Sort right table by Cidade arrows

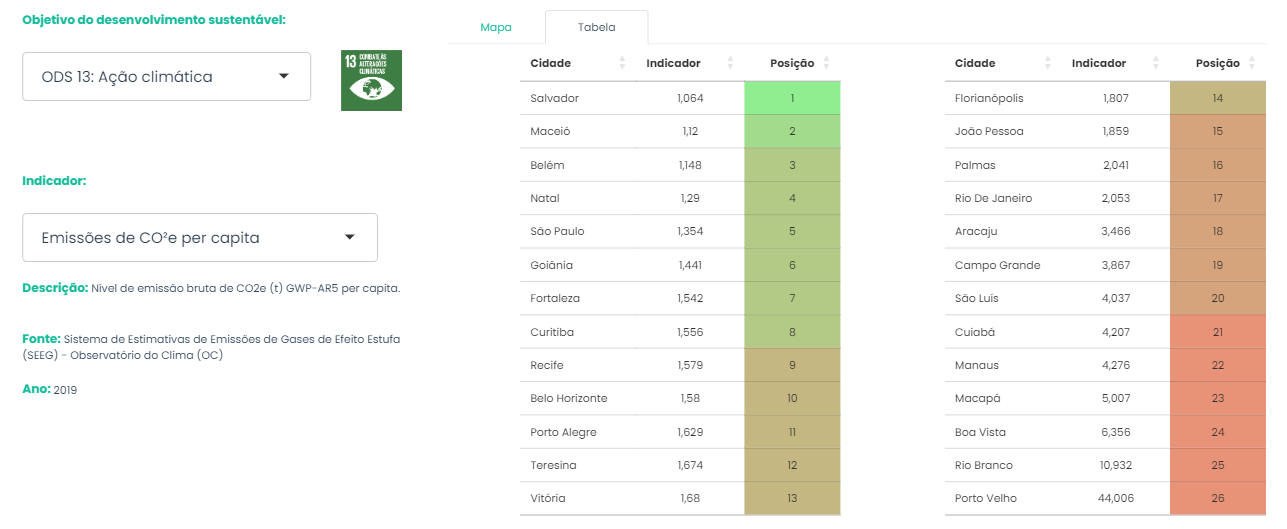point(1047,63)
